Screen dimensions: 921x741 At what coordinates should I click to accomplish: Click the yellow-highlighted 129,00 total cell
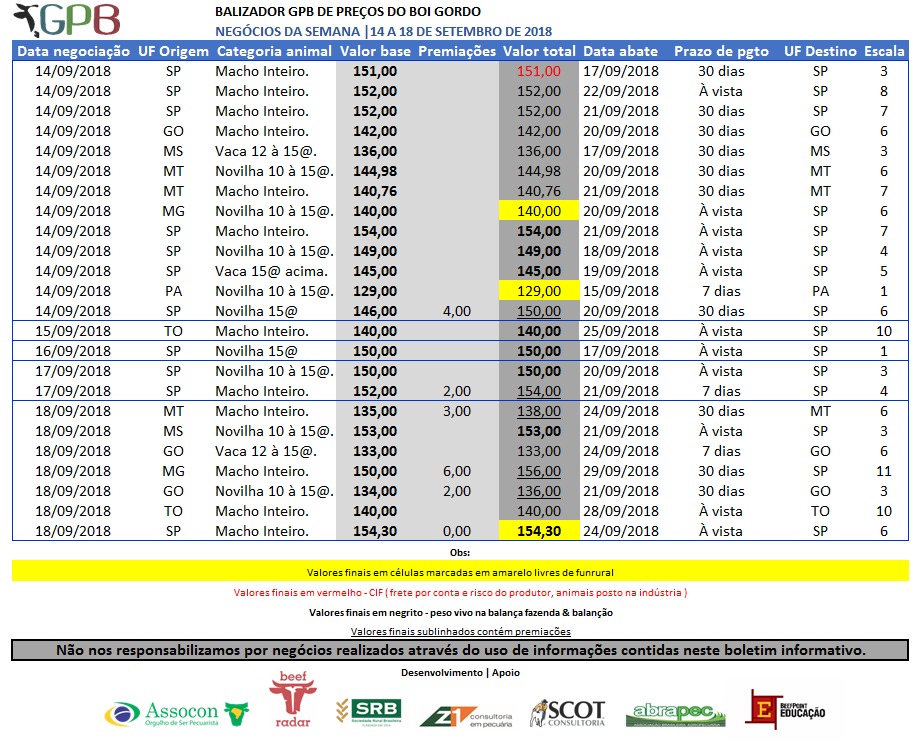(x=539, y=291)
